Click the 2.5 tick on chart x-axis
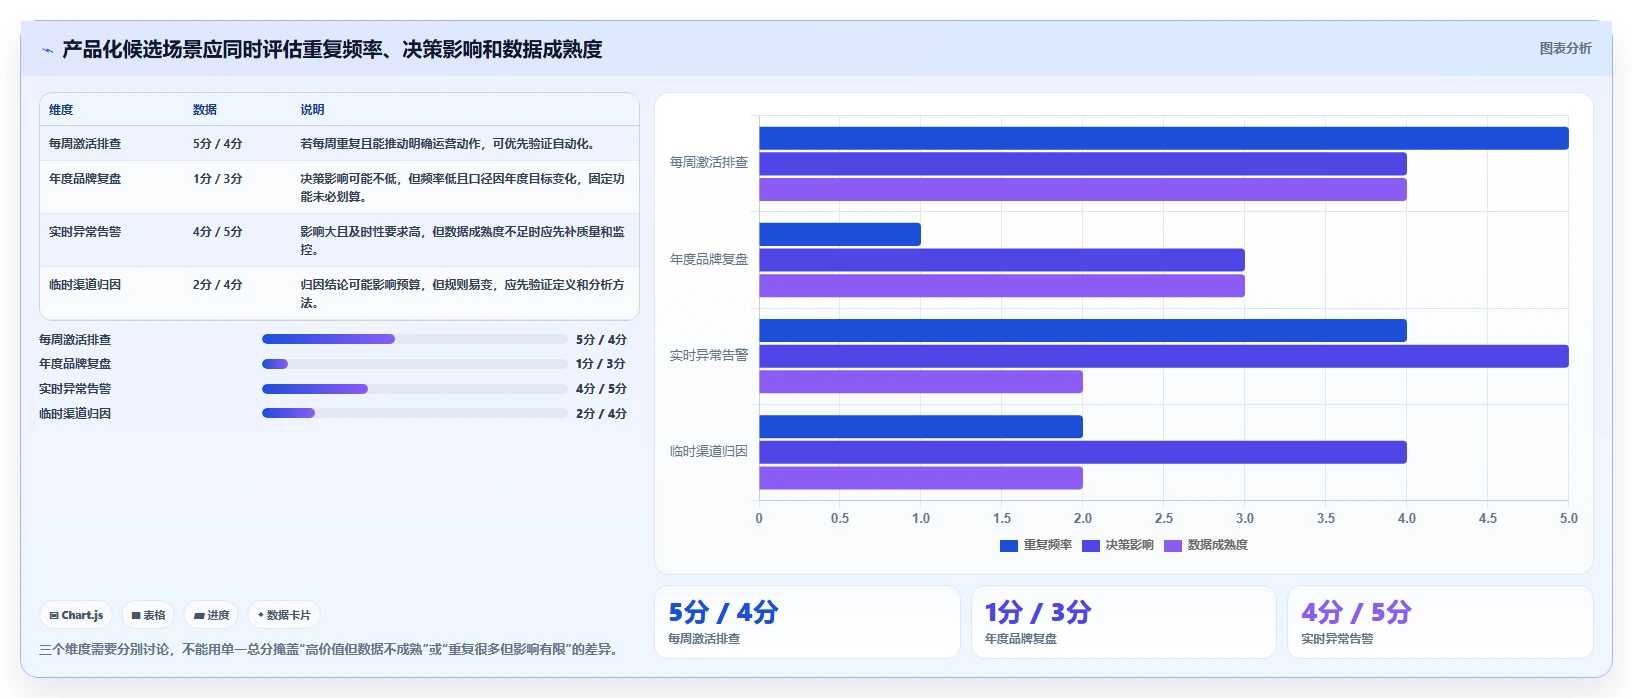Image resolution: width=1633 pixels, height=698 pixels. pyautogui.click(x=1164, y=518)
